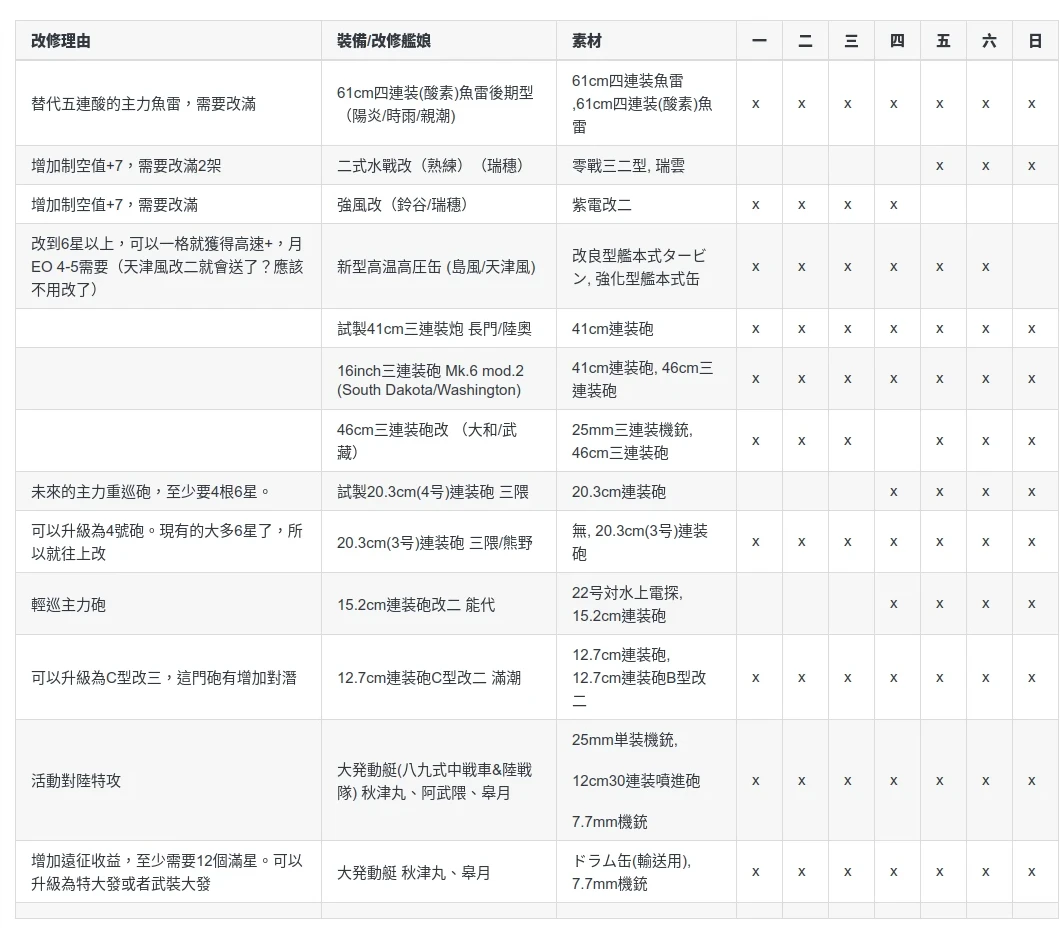Click 四 column x in 強風改 row
1060x928 pixels.
click(x=894, y=205)
